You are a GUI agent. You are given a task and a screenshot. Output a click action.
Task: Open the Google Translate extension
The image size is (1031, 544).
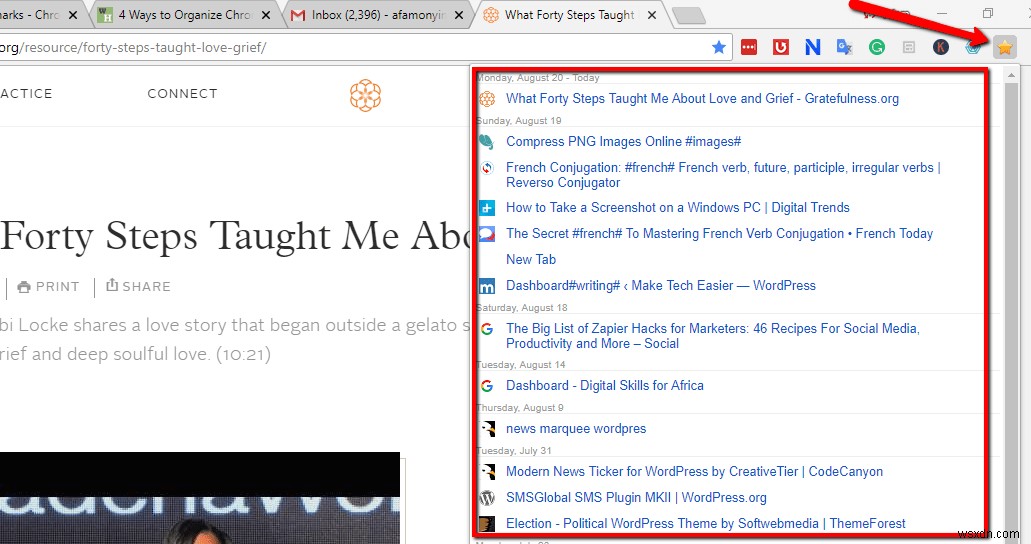[x=844, y=47]
